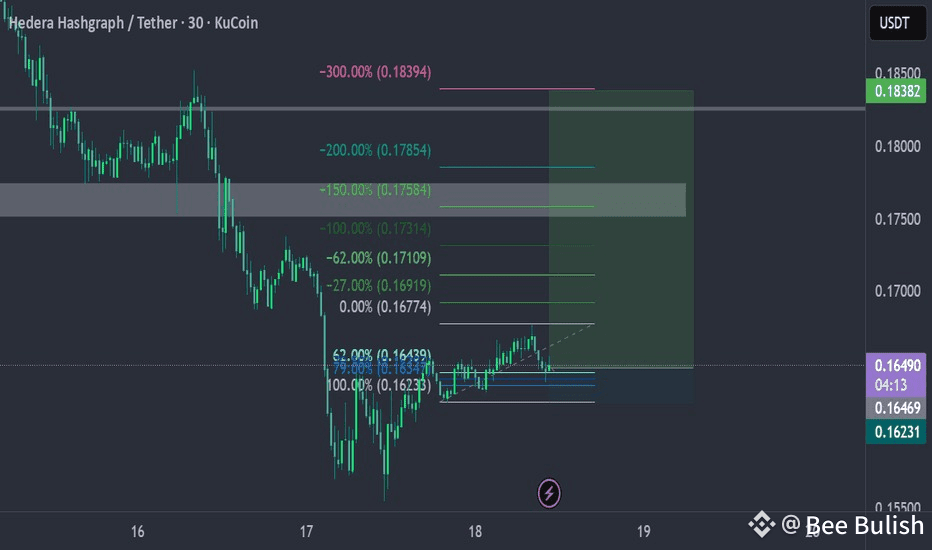Click the 0.00% (0.16774) Fibonacci label
Viewport: 932px width, 550px height.
click(385, 307)
